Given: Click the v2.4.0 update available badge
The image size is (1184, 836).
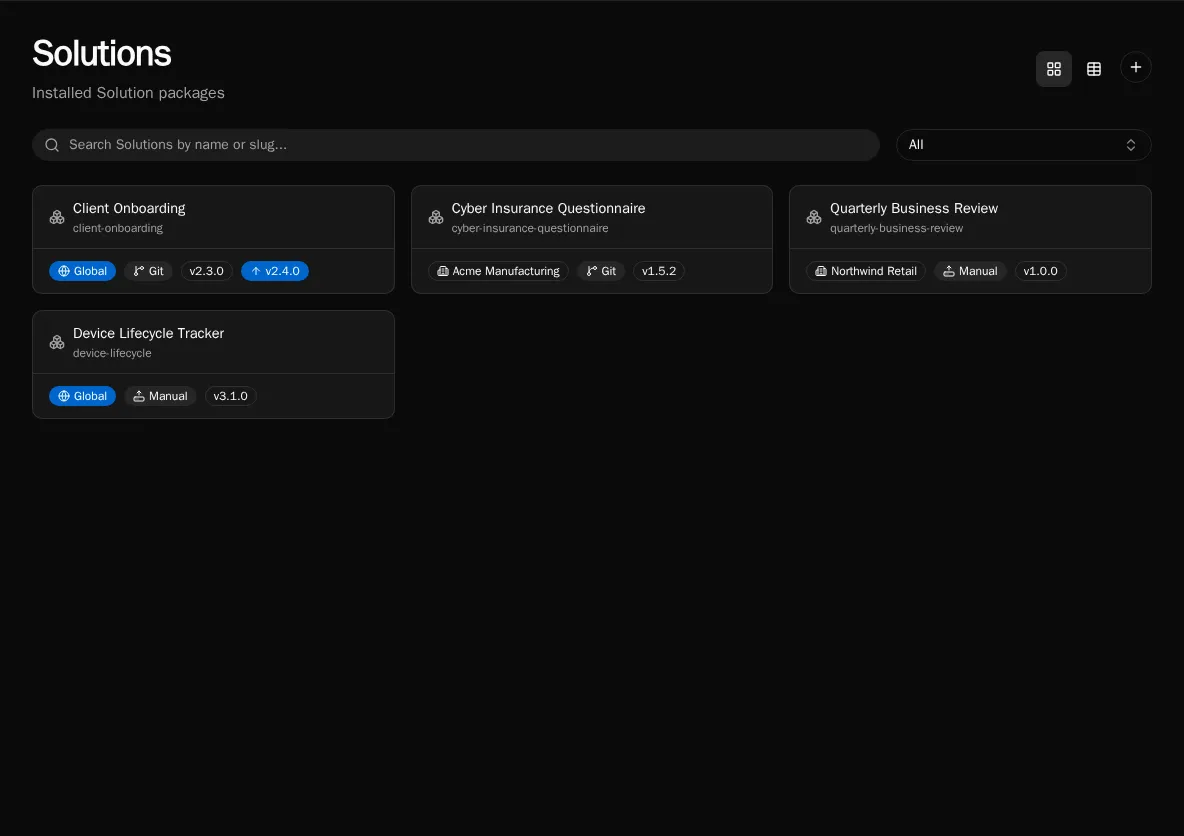Looking at the screenshot, I should [275, 271].
